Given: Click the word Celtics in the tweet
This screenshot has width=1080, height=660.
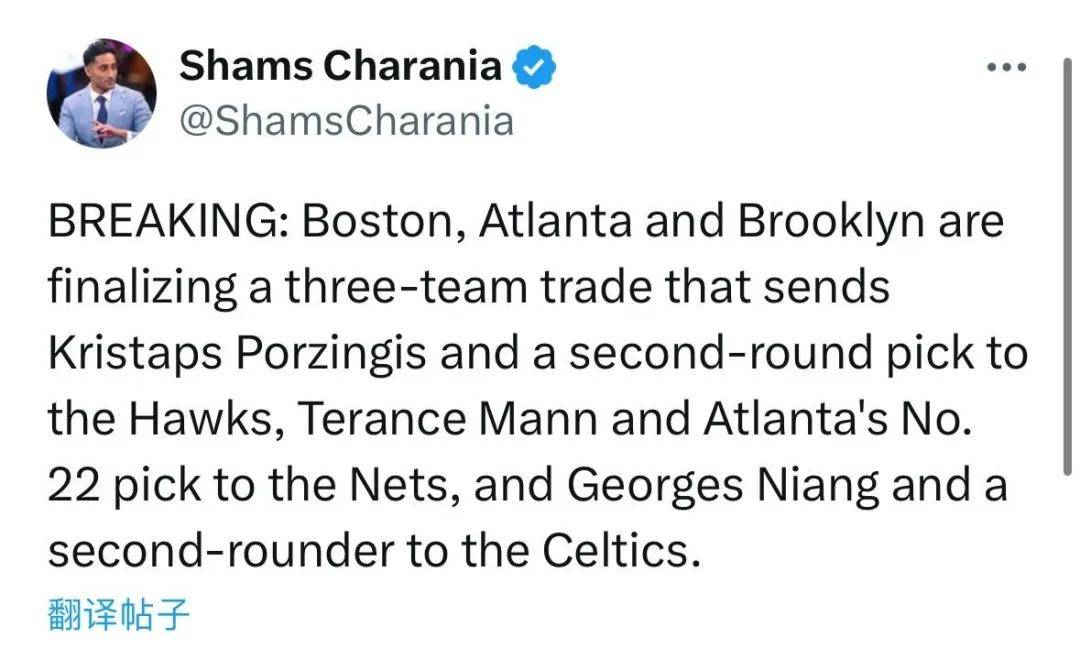Looking at the screenshot, I should 614,552.
